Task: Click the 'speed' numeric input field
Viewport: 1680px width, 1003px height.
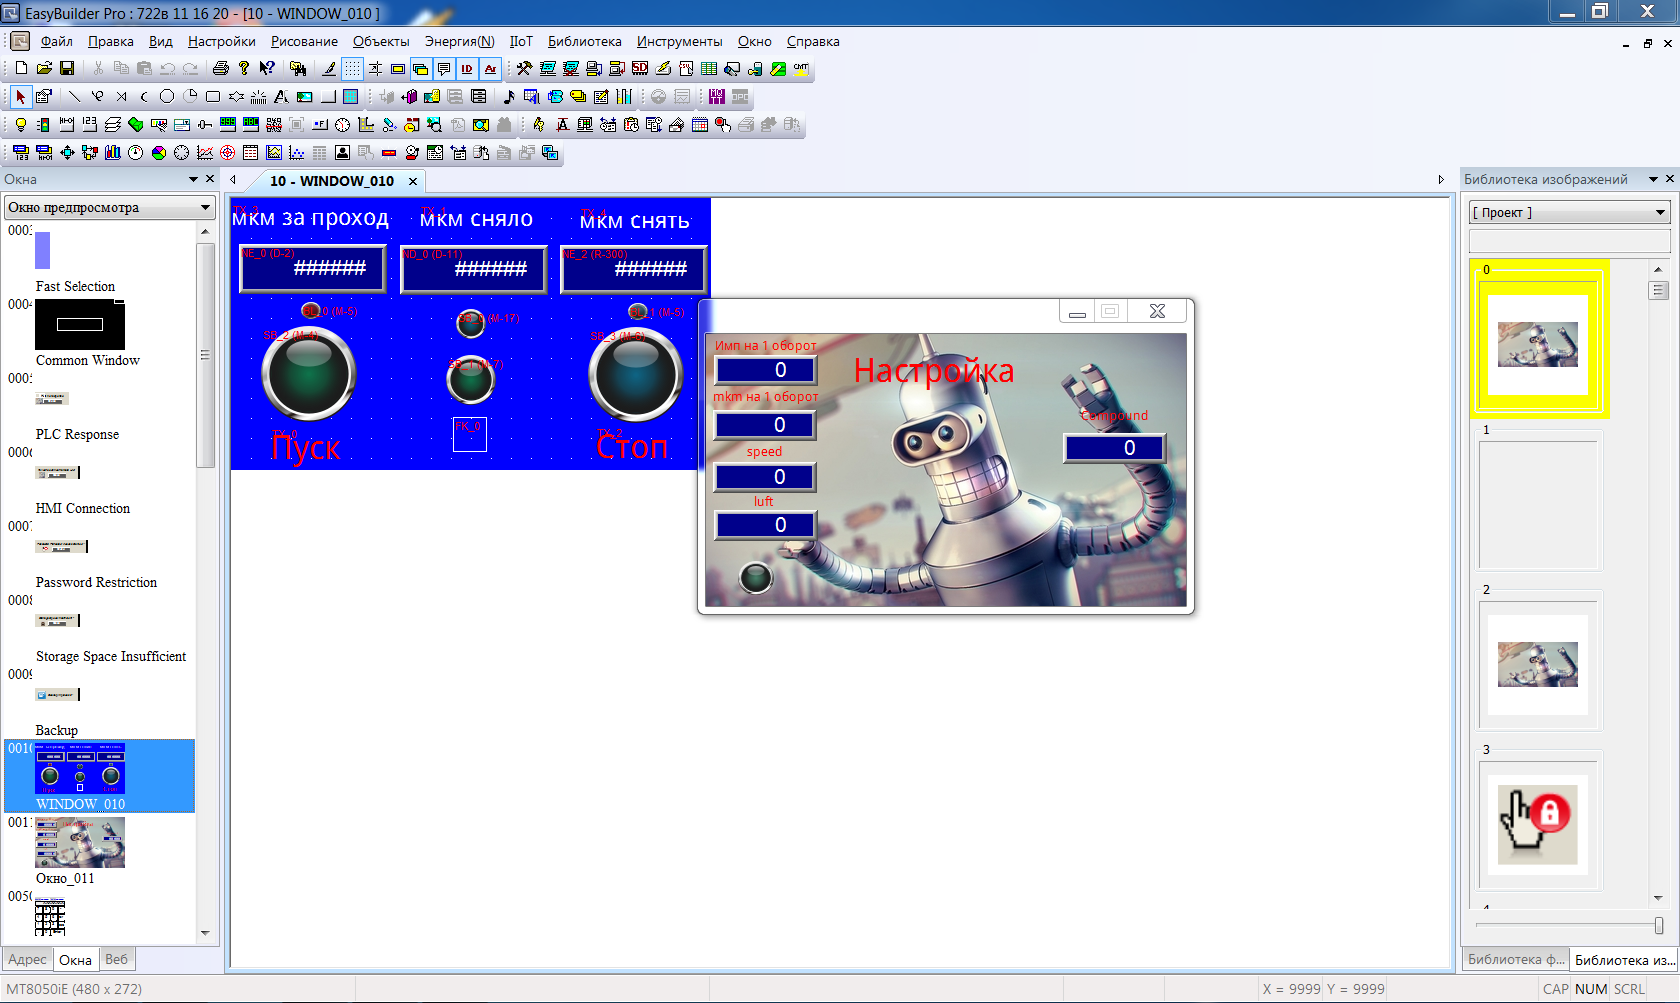Action: point(765,477)
